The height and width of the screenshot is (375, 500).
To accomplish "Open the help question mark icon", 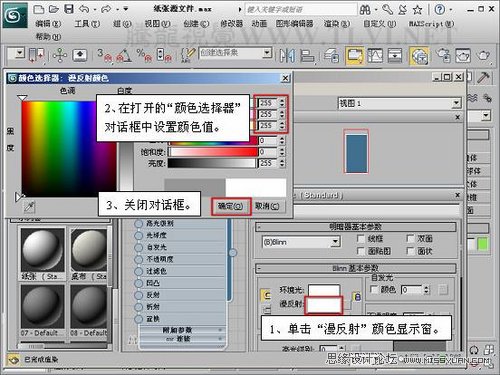I will tap(440, 9).
